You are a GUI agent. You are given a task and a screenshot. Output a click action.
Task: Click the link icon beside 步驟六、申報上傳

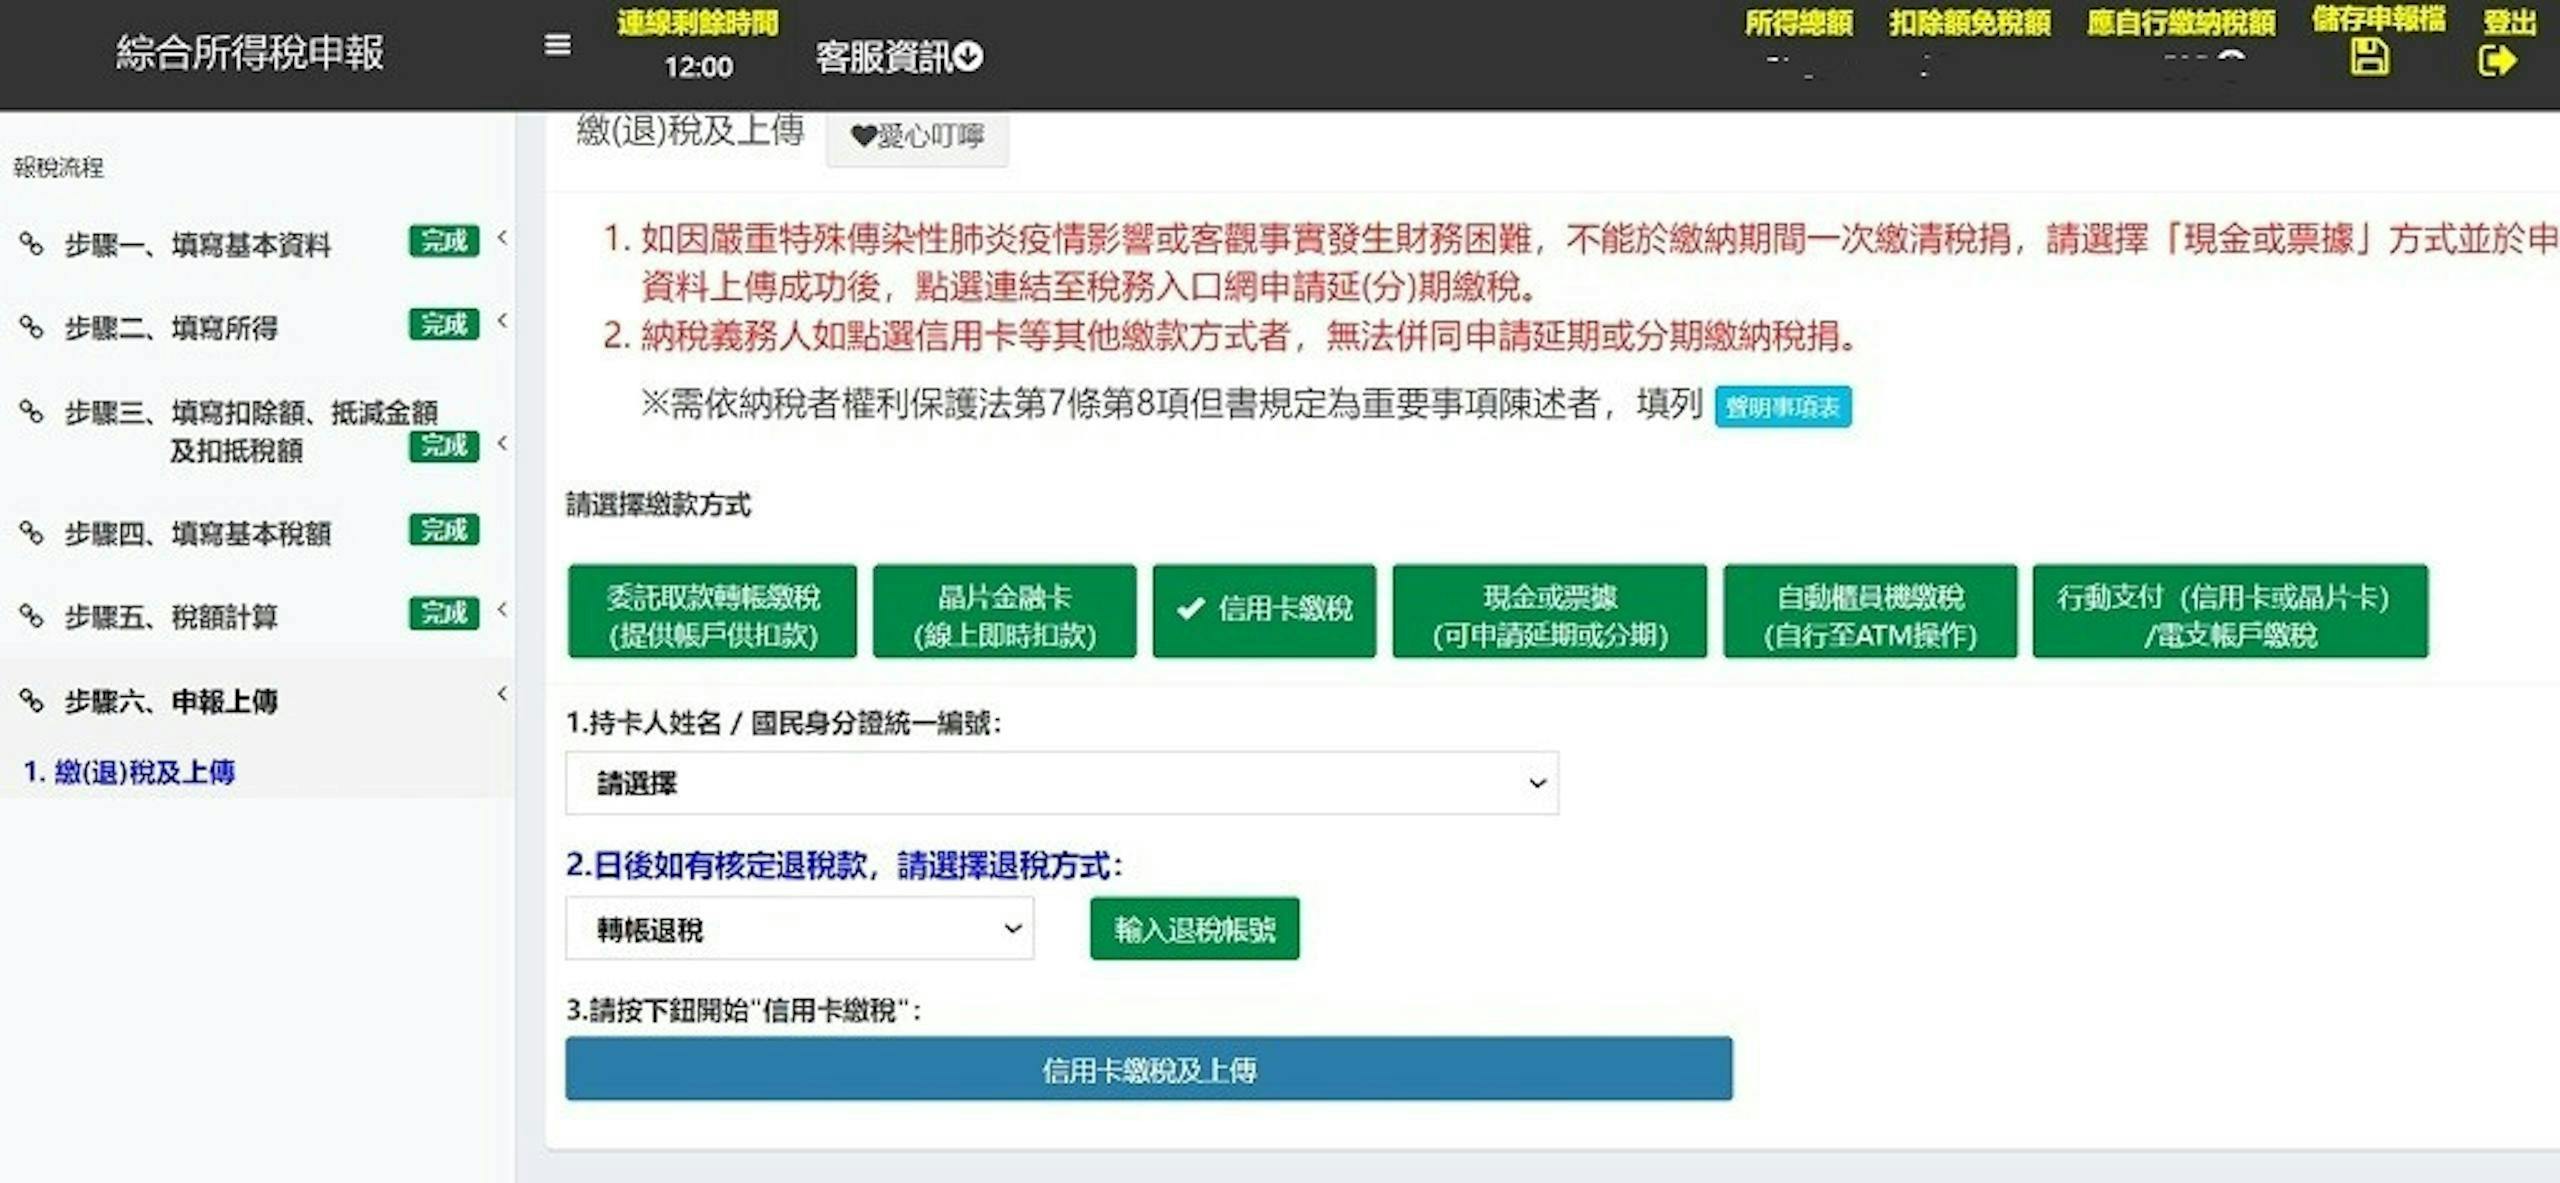tap(30, 702)
